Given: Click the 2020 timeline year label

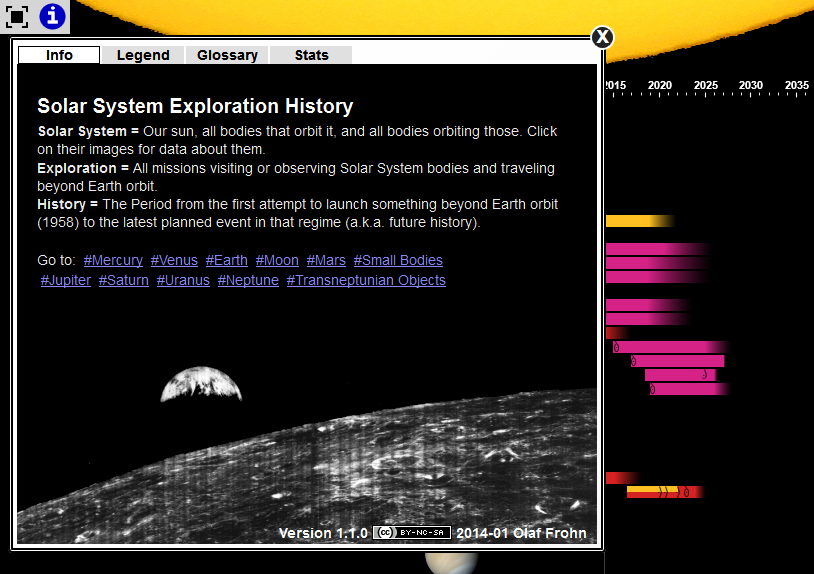Looking at the screenshot, I should pos(660,85).
